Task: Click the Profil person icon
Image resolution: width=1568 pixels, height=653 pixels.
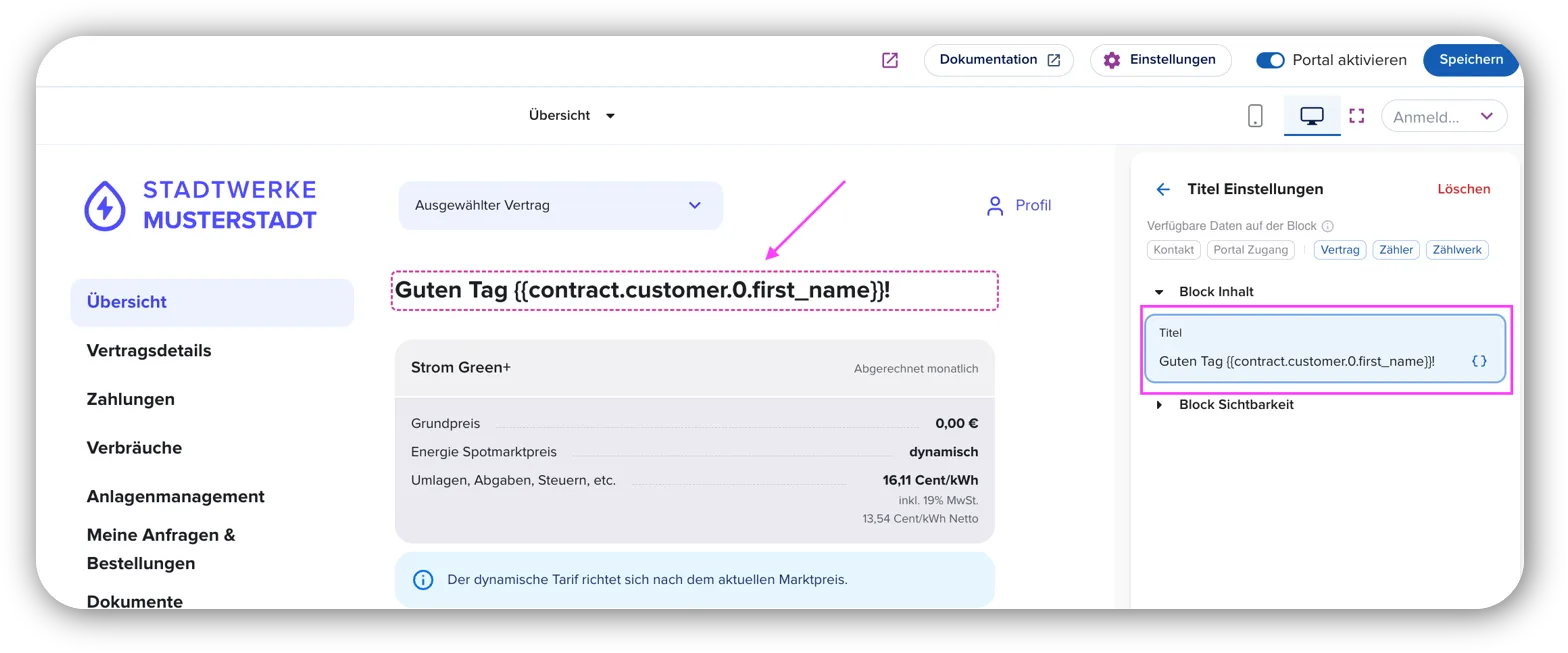Action: point(995,206)
